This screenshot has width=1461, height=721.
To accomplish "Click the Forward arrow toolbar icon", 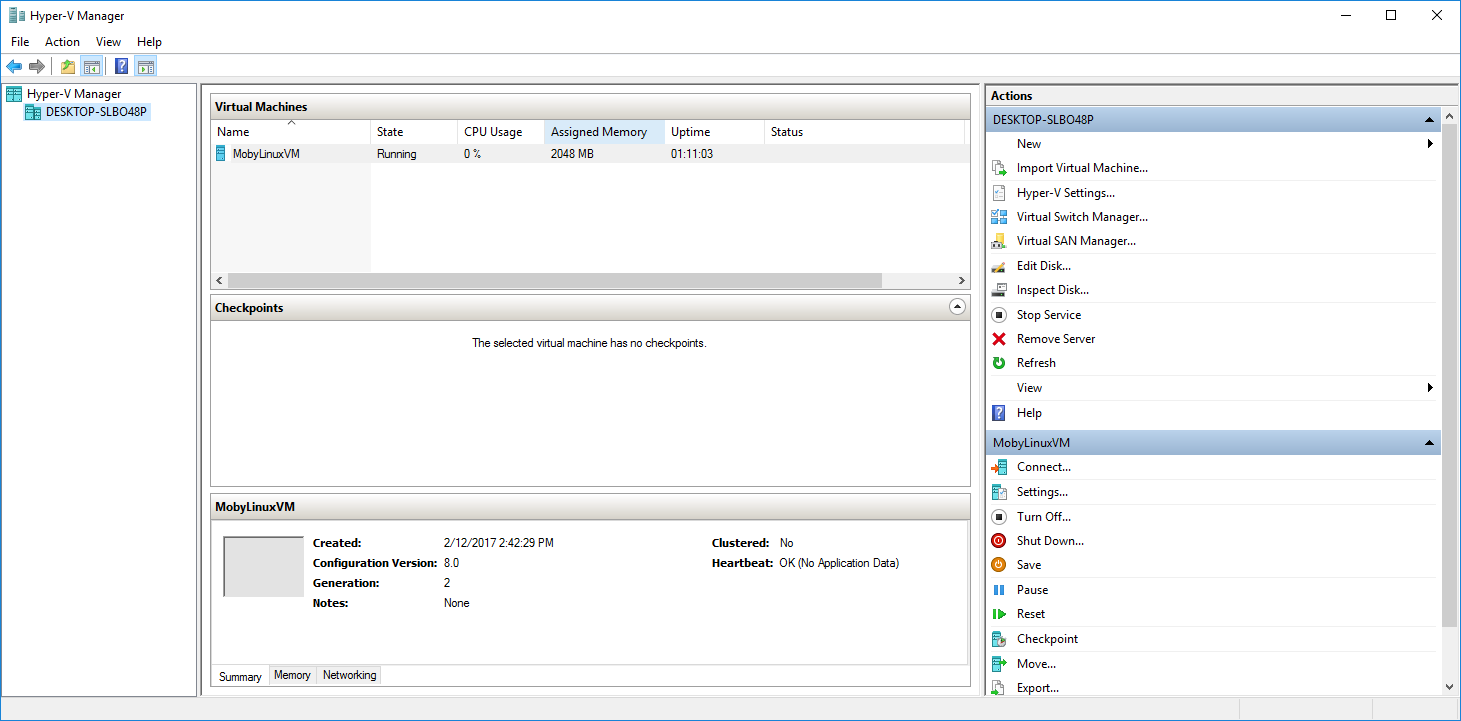I will 37,67.
